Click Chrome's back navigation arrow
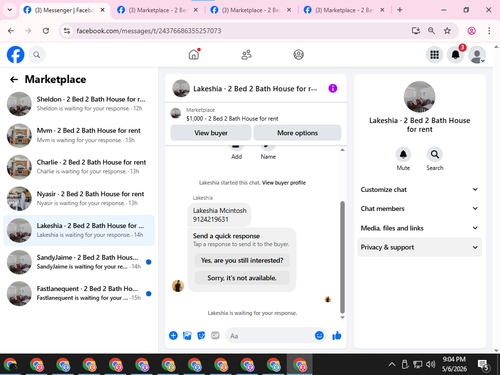Screen dimensions: 500x375 pos(11,31)
